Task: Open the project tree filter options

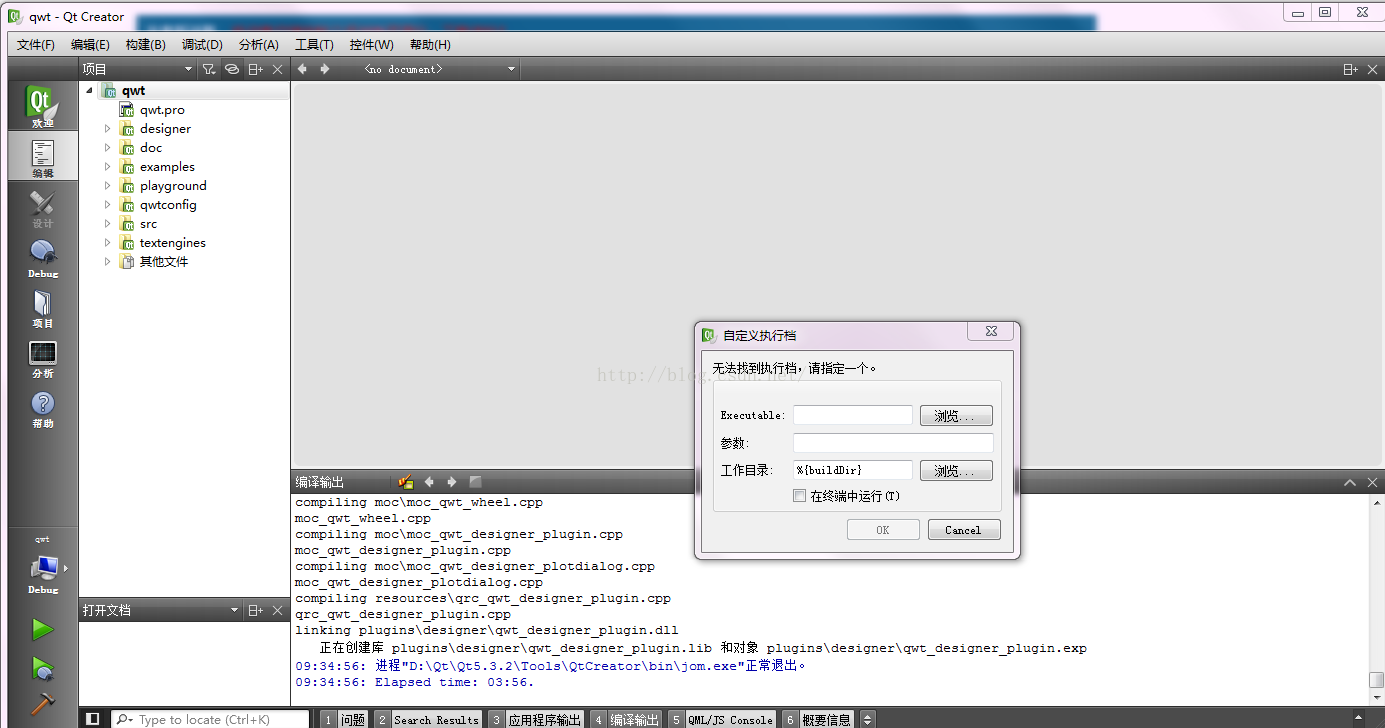Action: [208, 69]
